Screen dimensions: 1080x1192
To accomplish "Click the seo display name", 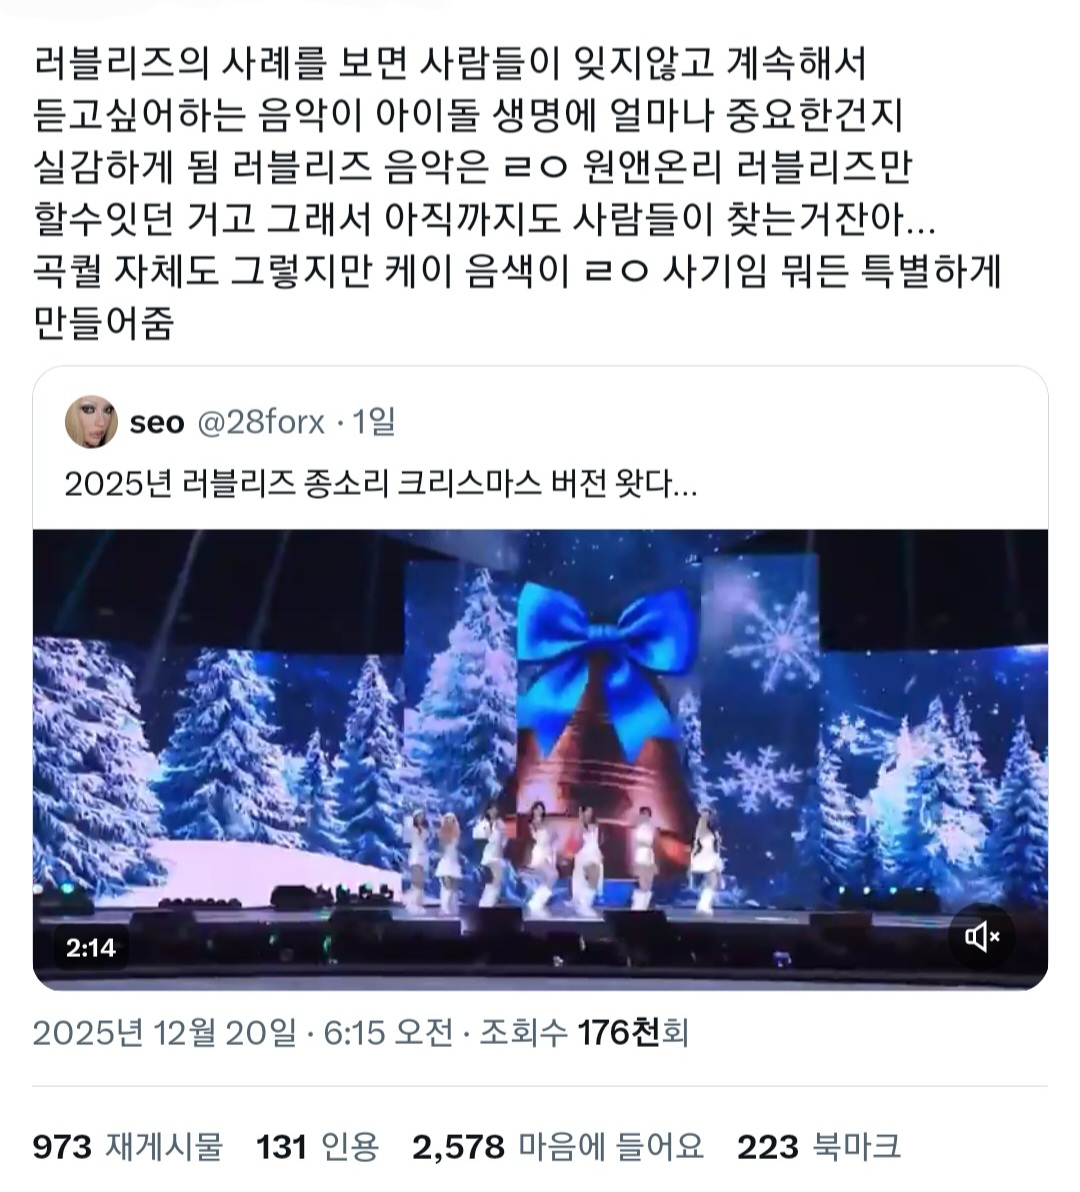I will pyautogui.click(x=157, y=423).
